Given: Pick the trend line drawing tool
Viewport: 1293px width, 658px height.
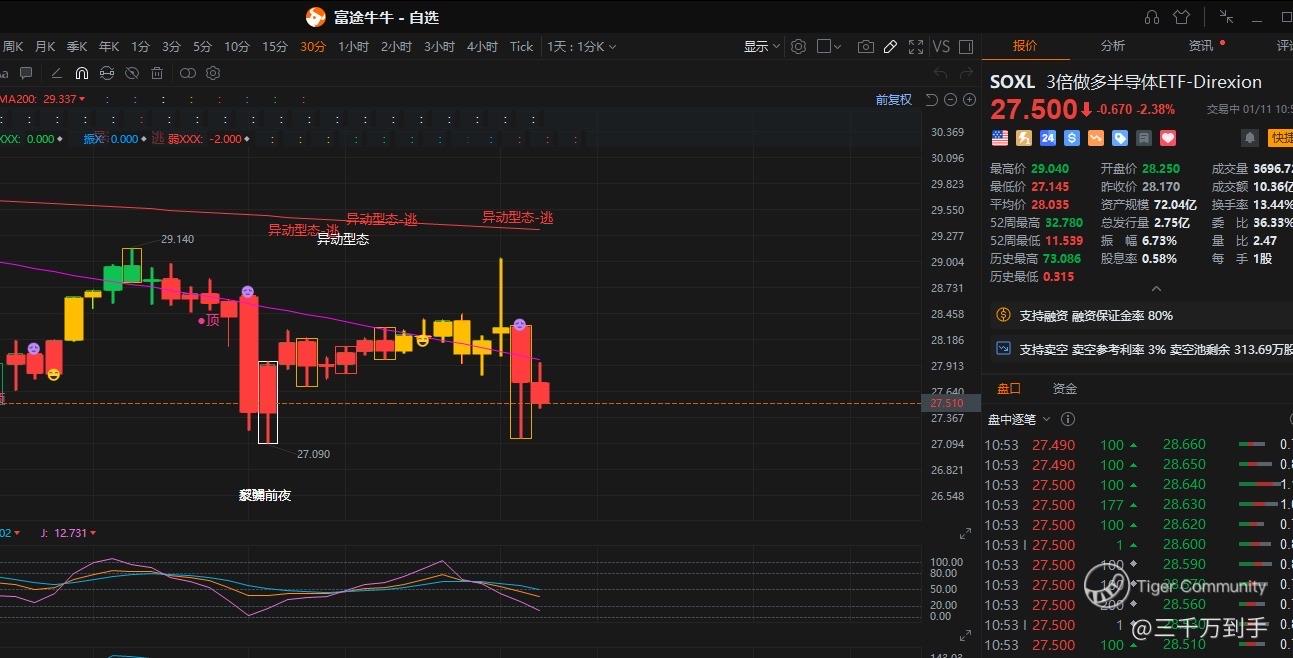Looking at the screenshot, I should [56, 73].
